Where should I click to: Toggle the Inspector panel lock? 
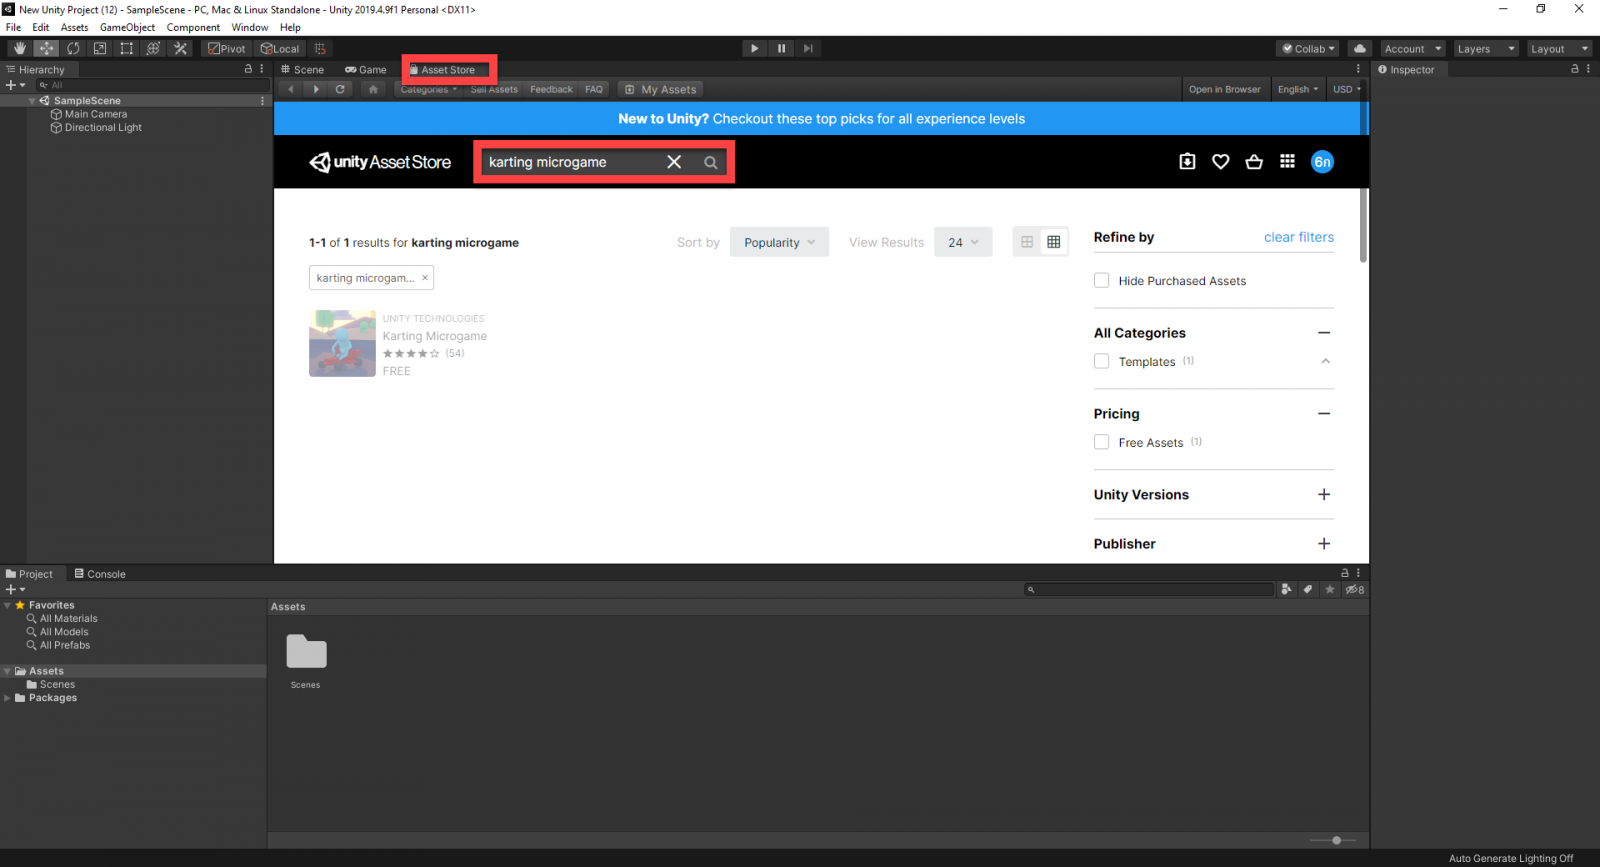click(1574, 69)
